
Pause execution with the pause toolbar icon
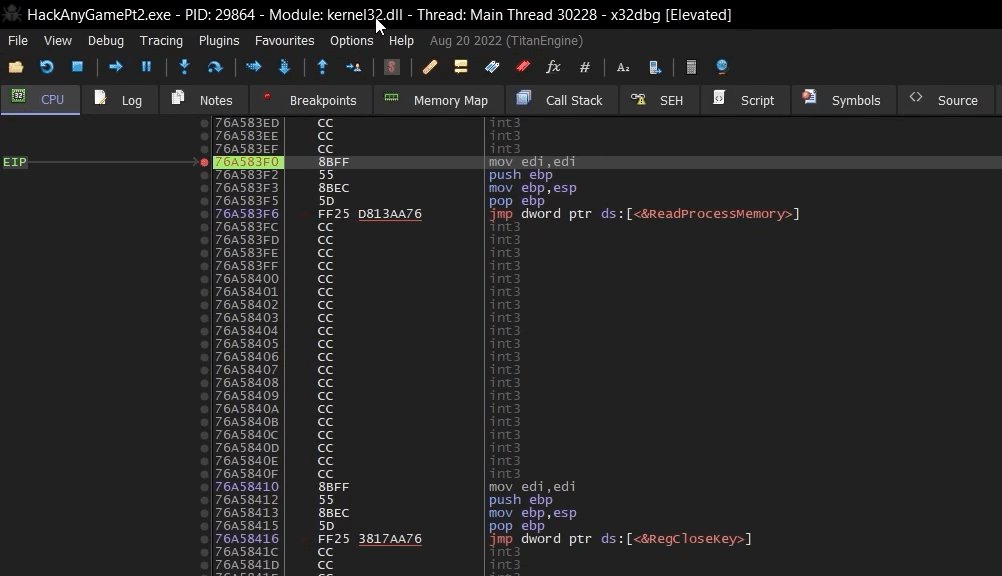(x=145, y=66)
